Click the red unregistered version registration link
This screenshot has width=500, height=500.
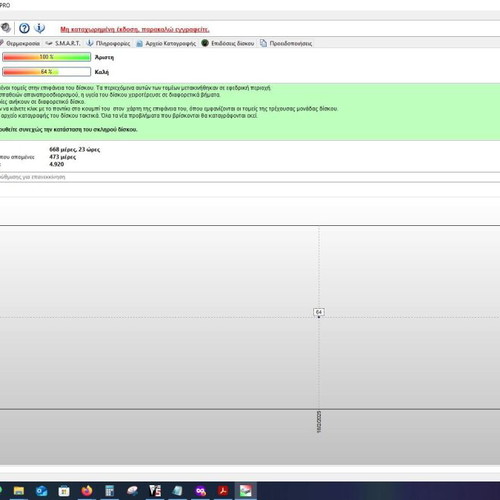click(135, 29)
